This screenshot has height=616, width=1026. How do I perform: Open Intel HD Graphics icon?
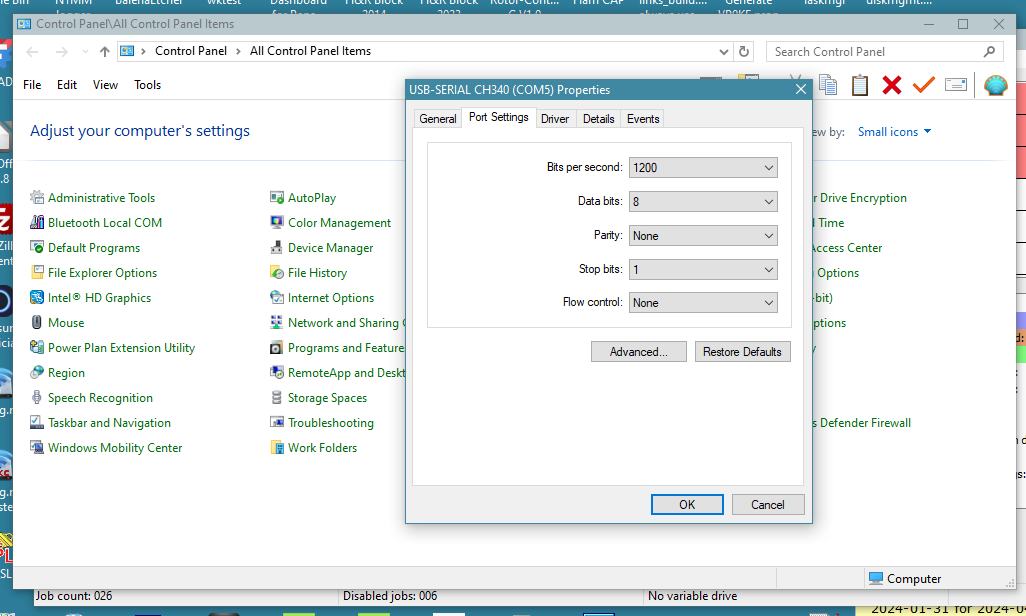tap(37, 298)
